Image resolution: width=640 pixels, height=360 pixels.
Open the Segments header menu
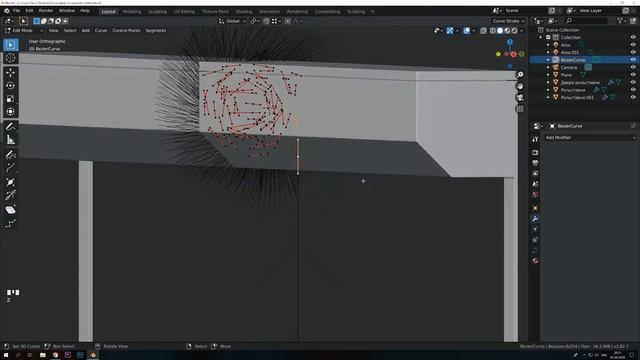click(156, 31)
